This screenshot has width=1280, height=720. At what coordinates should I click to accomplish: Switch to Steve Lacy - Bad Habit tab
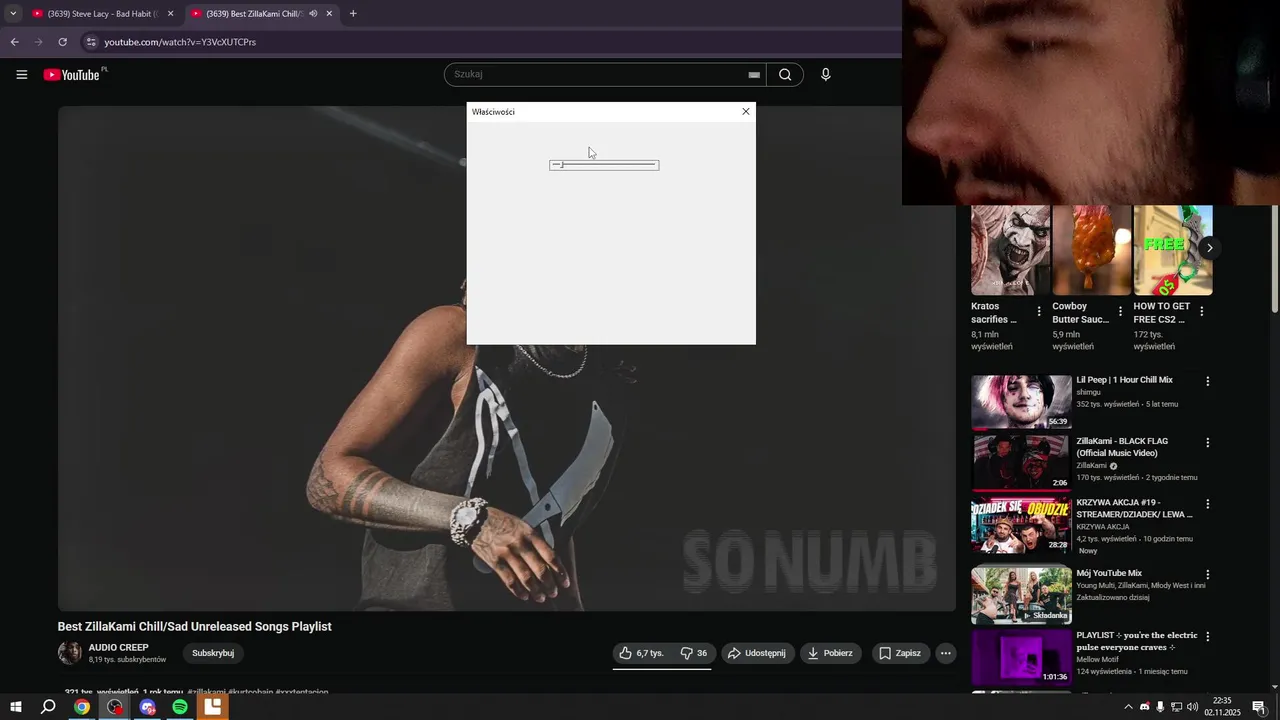[102, 14]
